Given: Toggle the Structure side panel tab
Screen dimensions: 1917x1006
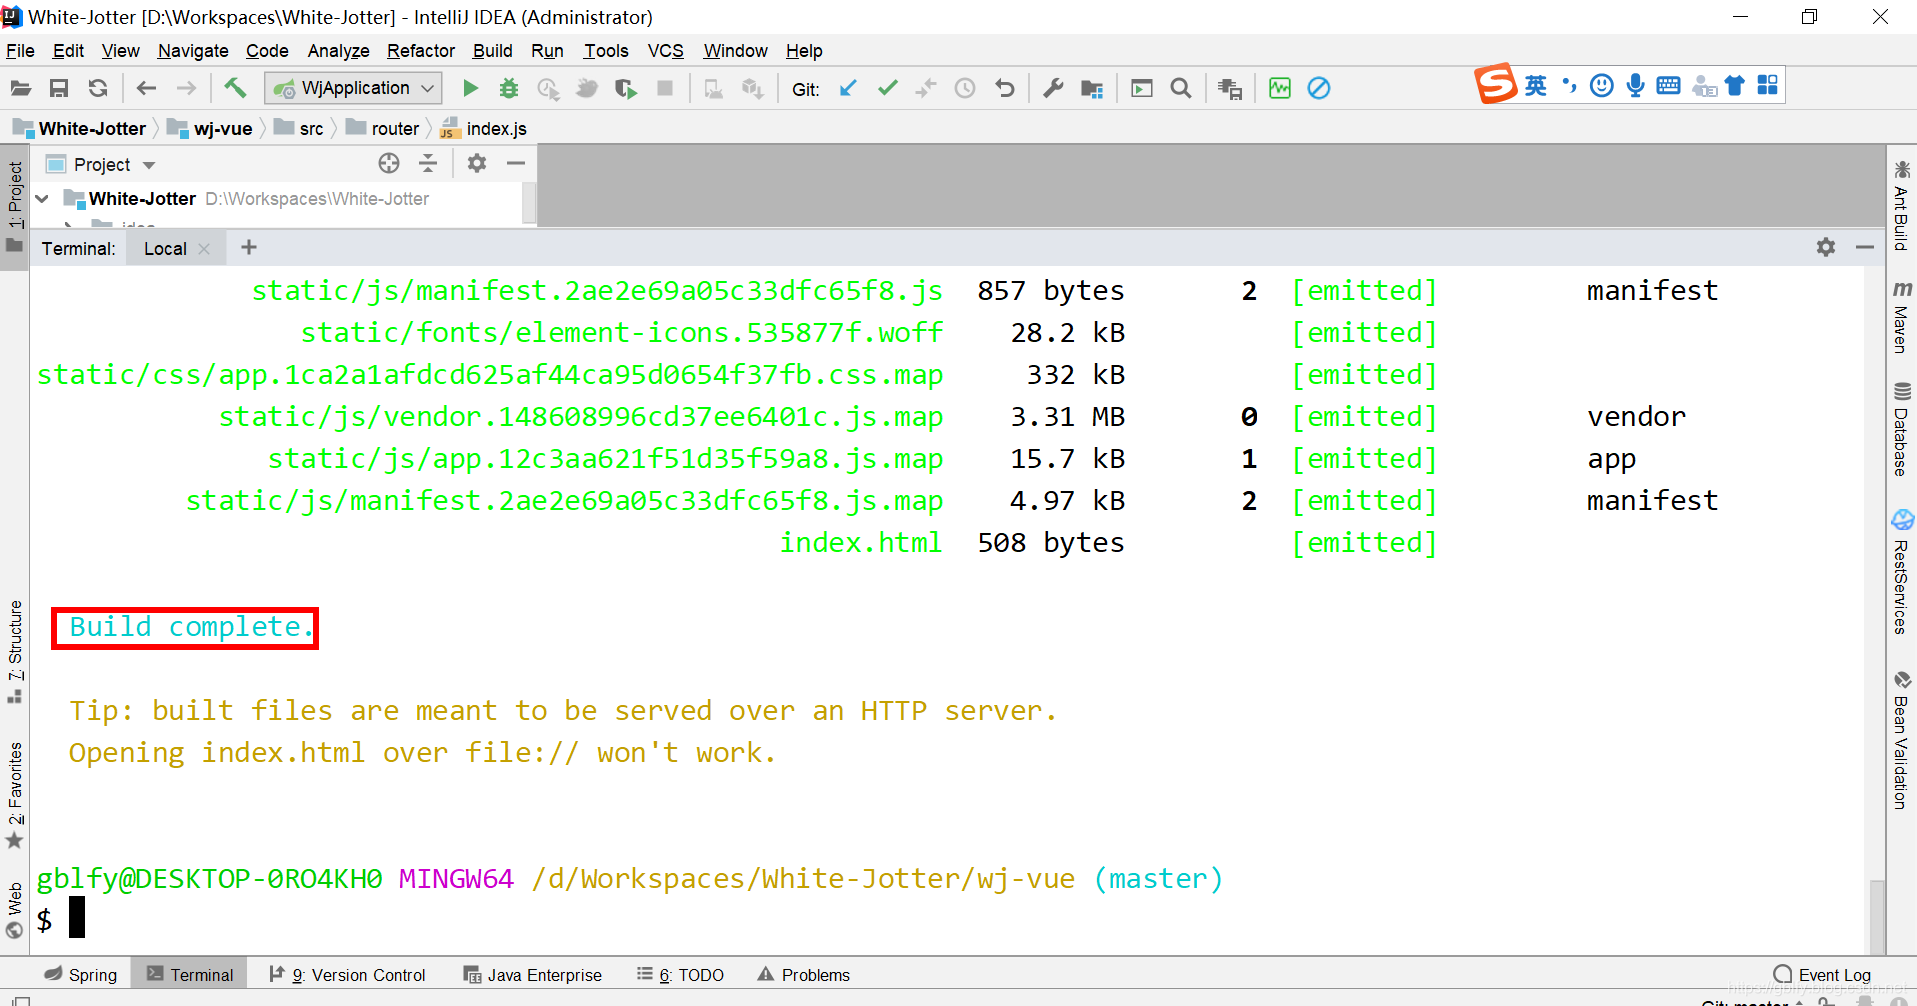Looking at the screenshot, I should point(15,651).
